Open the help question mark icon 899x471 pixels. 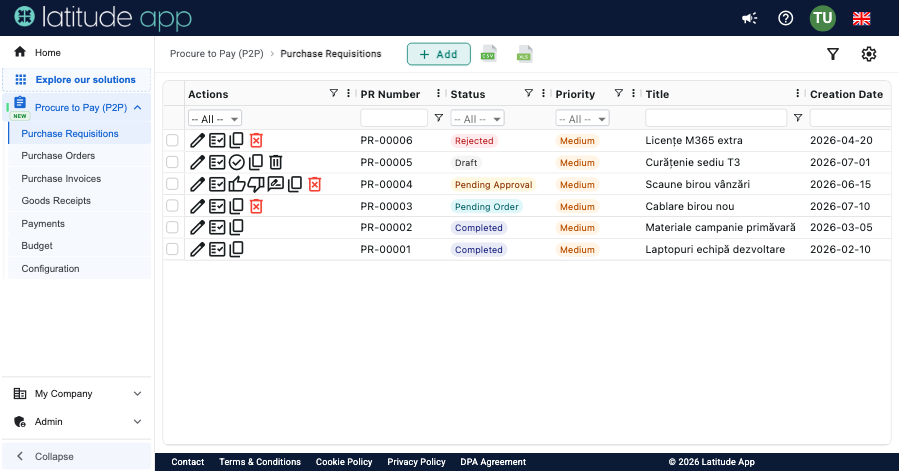point(785,18)
